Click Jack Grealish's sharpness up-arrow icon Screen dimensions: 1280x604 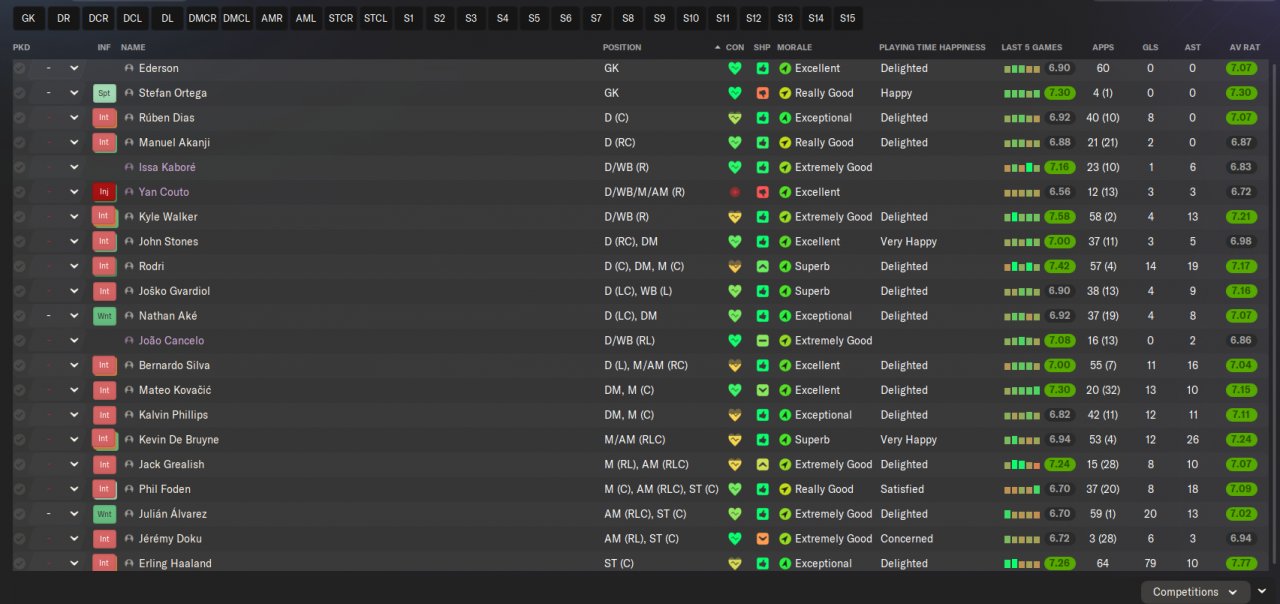[x=763, y=465]
